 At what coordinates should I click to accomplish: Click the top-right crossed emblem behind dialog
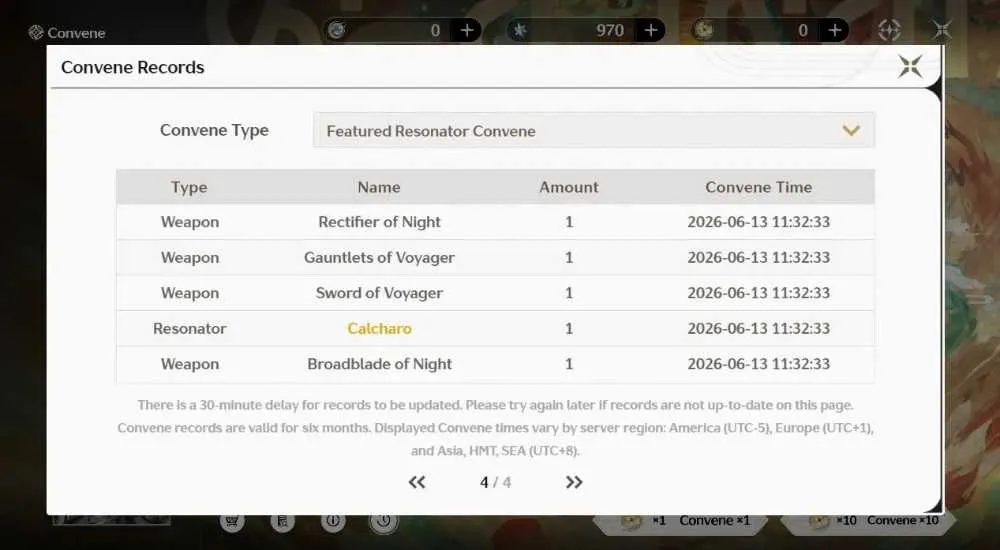coord(941,29)
